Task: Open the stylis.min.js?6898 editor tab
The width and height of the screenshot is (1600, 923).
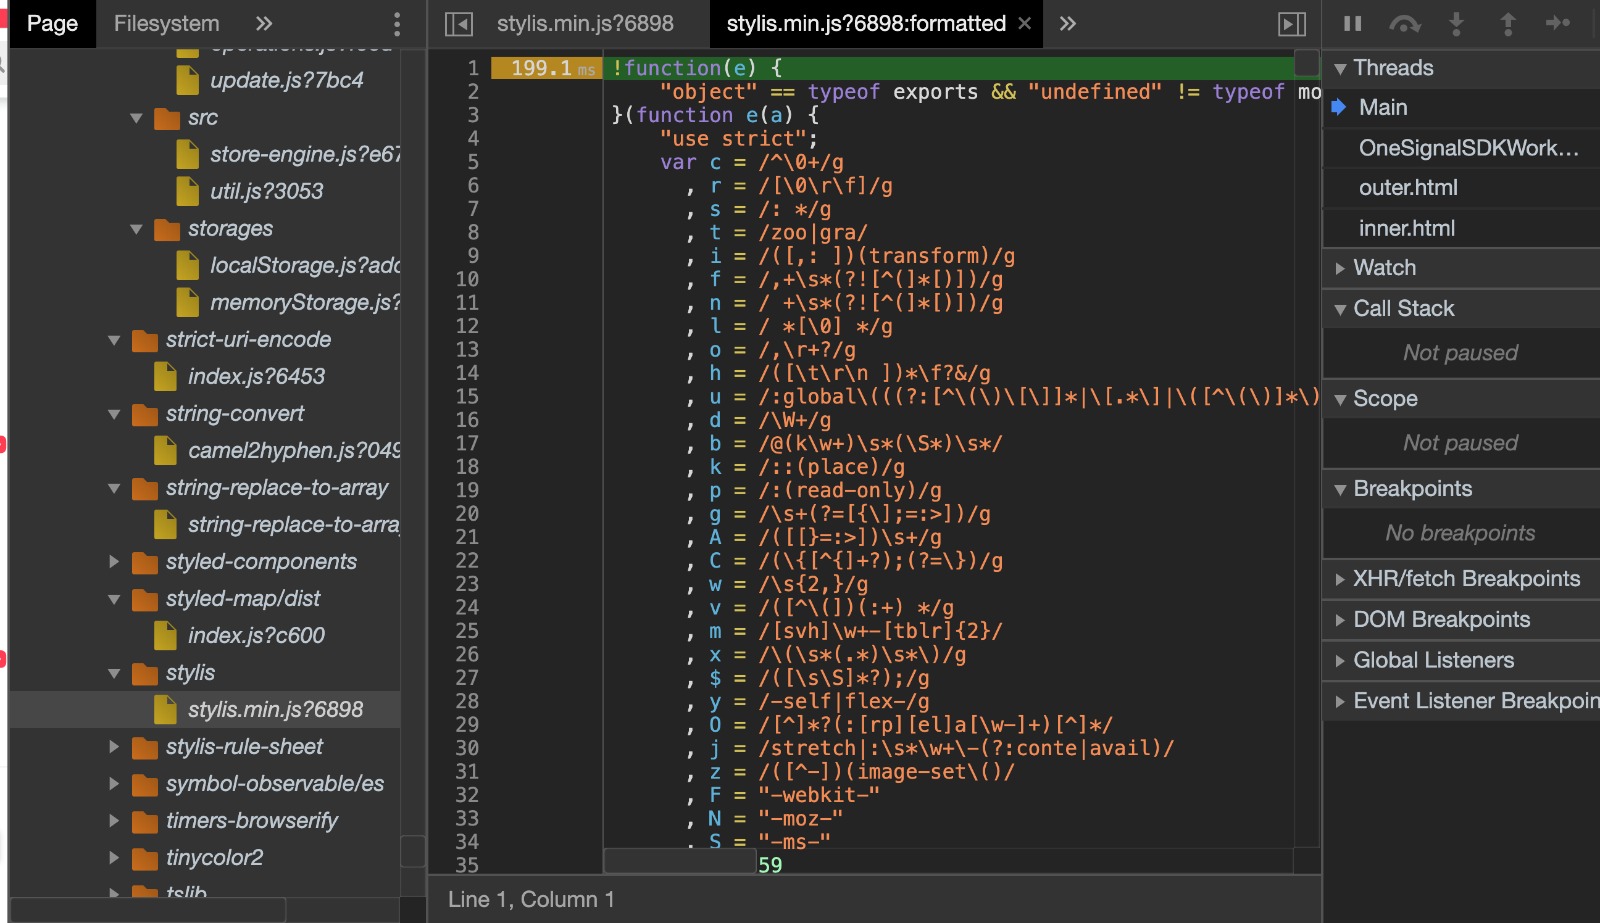Action: (584, 23)
